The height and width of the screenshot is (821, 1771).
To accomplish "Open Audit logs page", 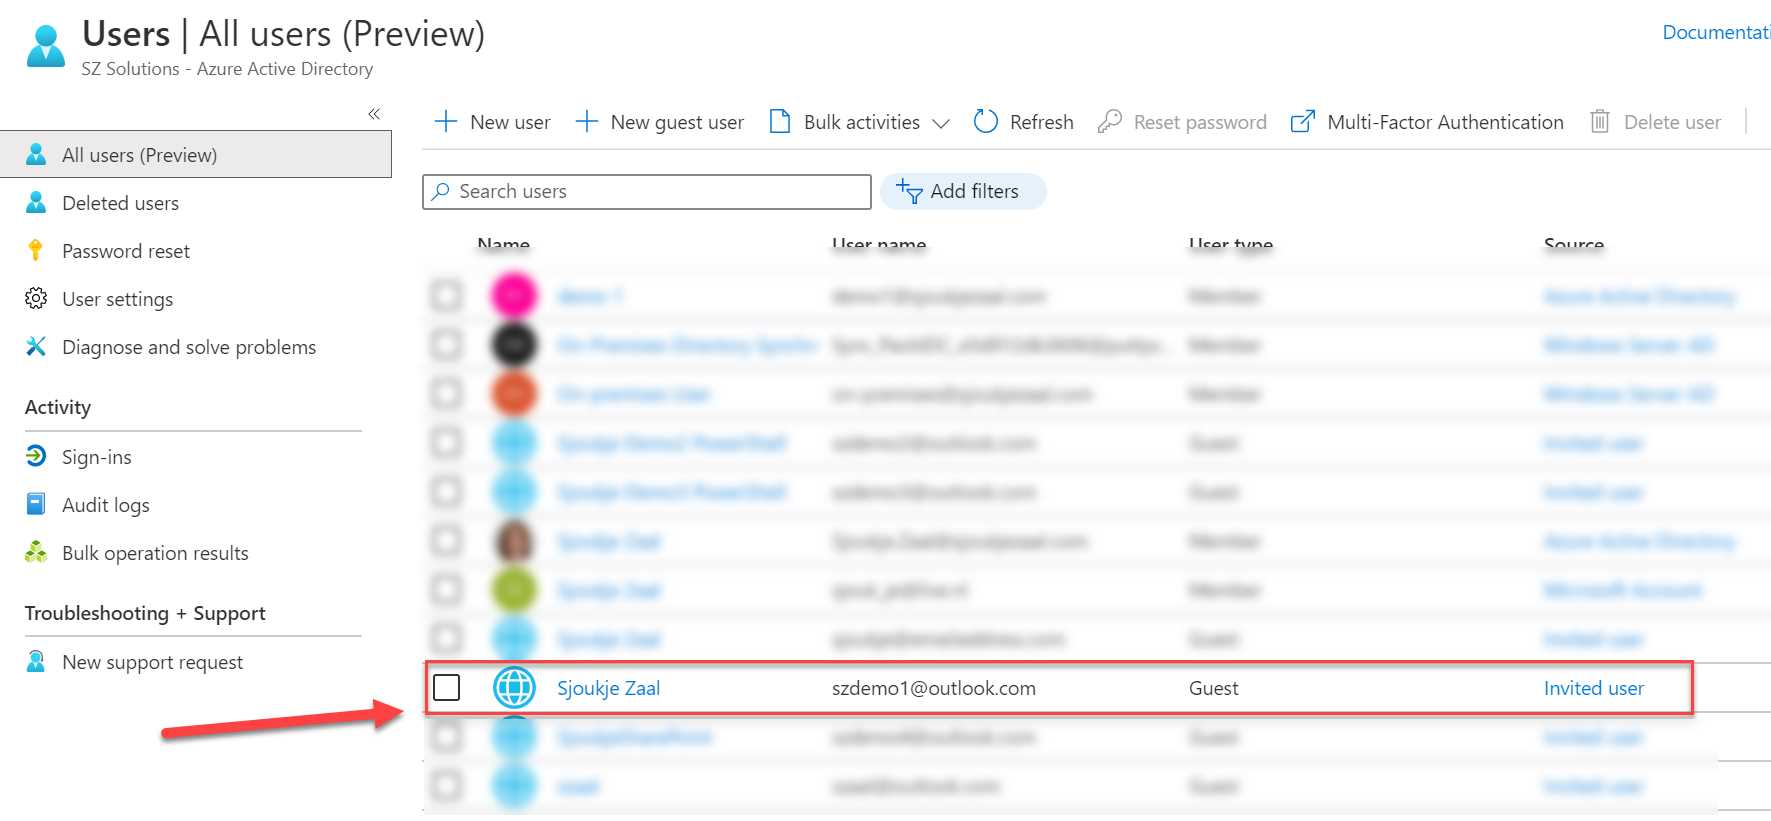I will pos(106,505).
